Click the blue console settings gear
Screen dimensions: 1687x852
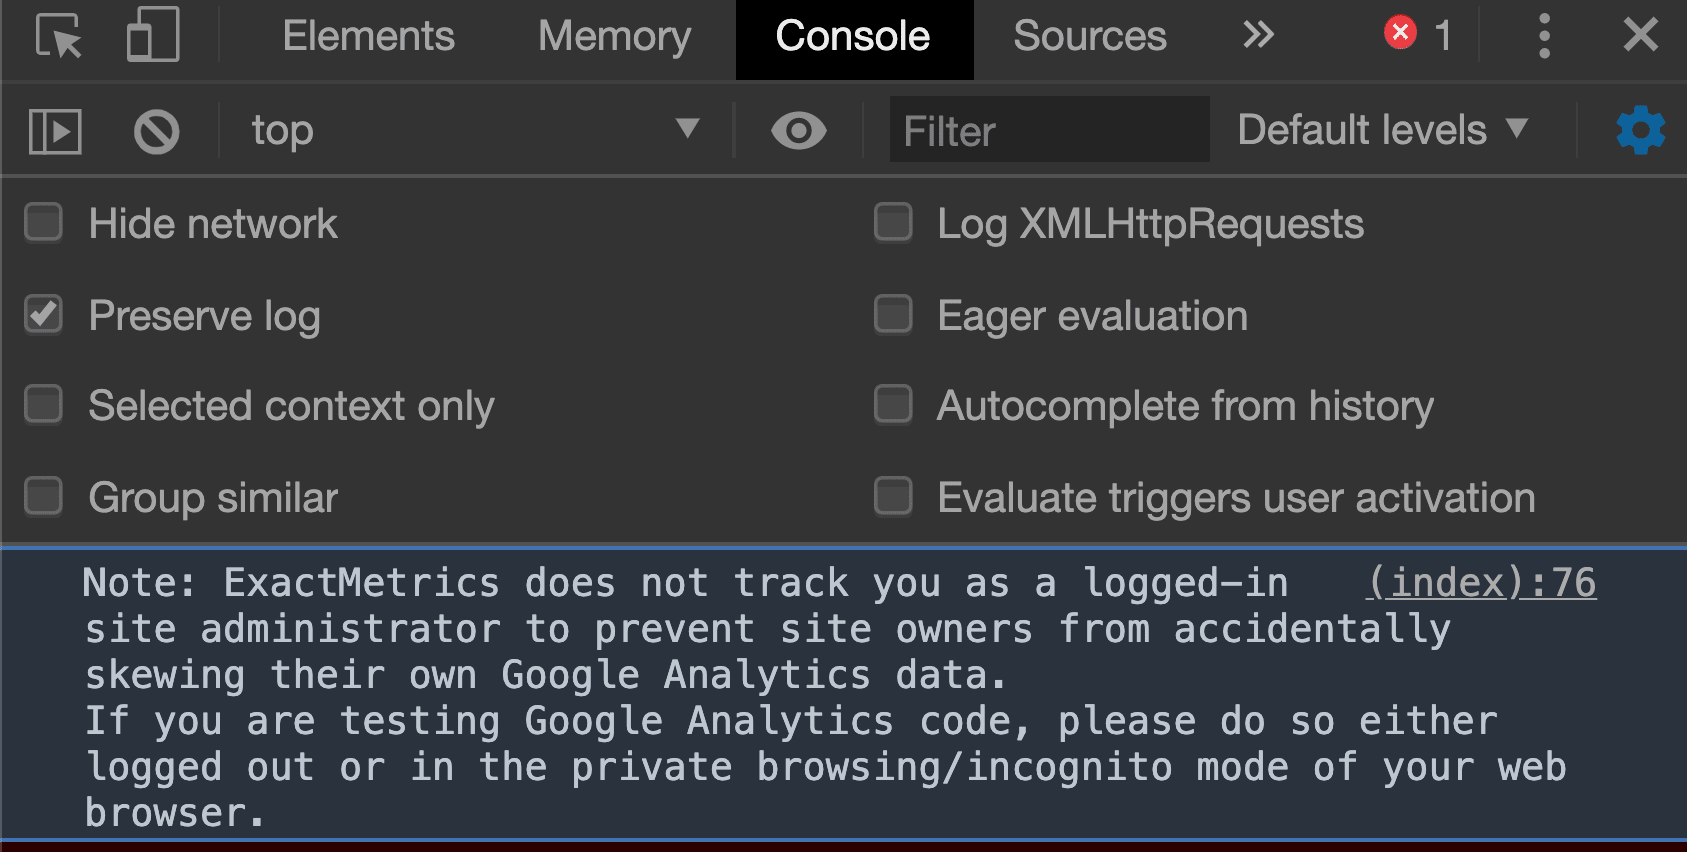pos(1641,130)
